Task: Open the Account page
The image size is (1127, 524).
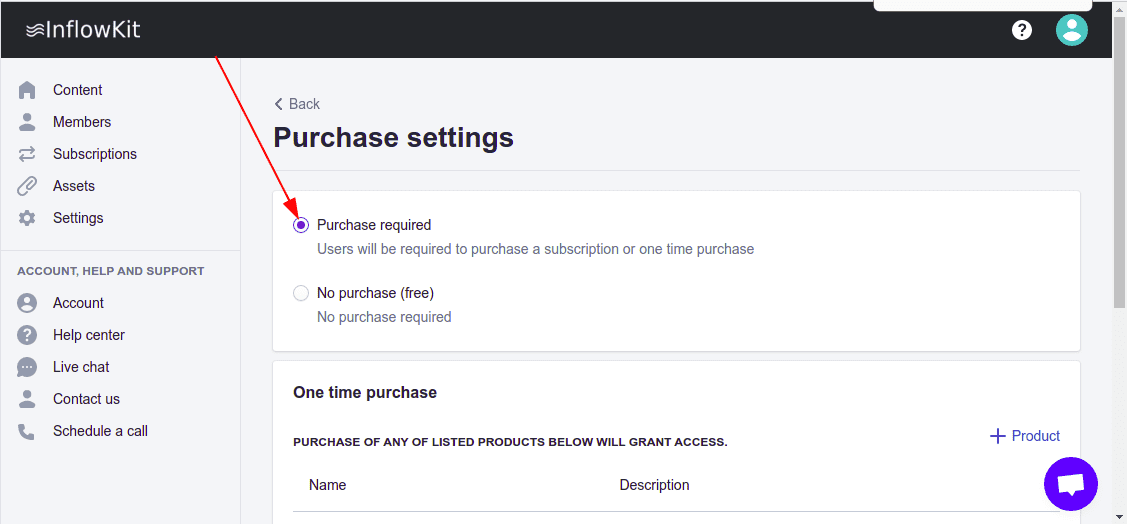Action: (x=78, y=303)
